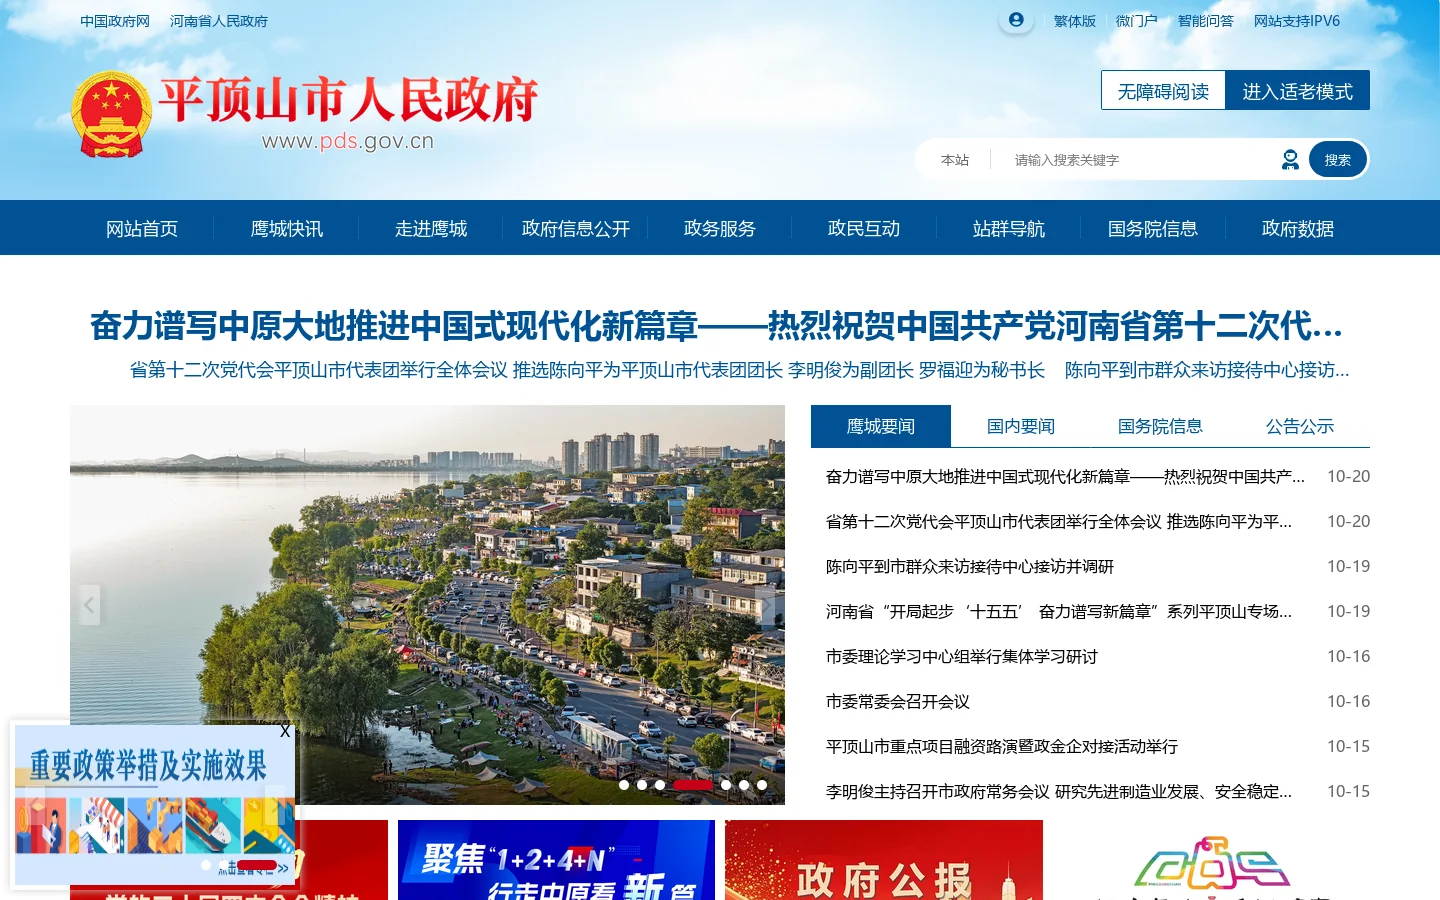This screenshot has height=900, width=1440.
Task: Click the national emblem logo
Action: click(111, 114)
